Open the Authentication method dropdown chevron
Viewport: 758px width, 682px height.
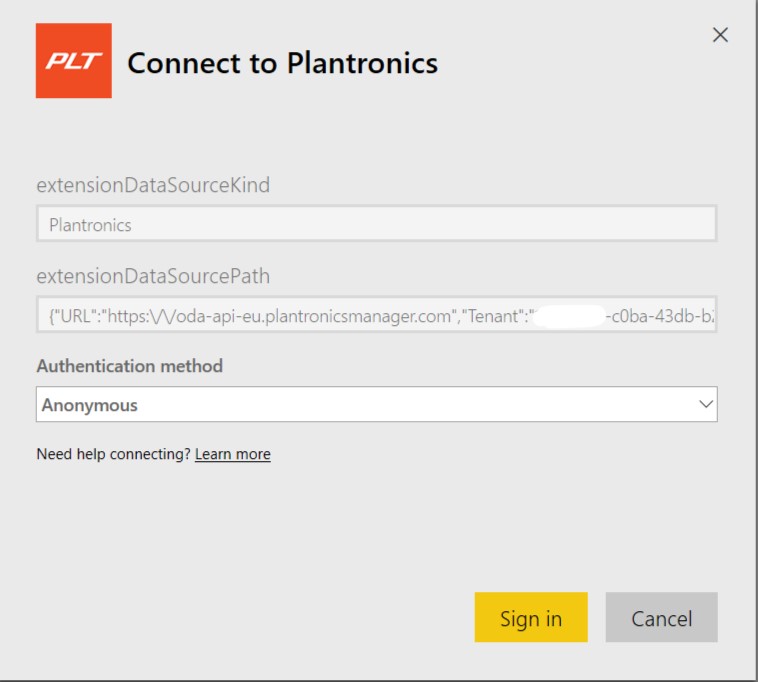click(706, 404)
